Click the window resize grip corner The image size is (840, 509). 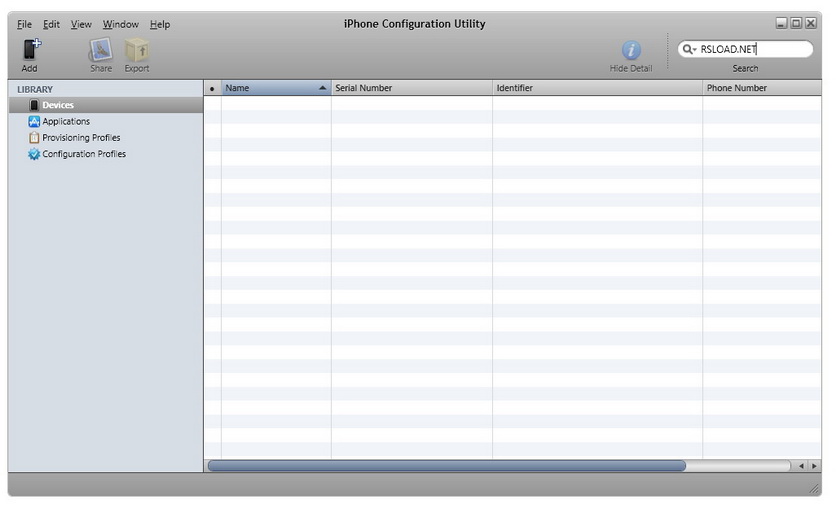pyautogui.click(x=814, y=488)
